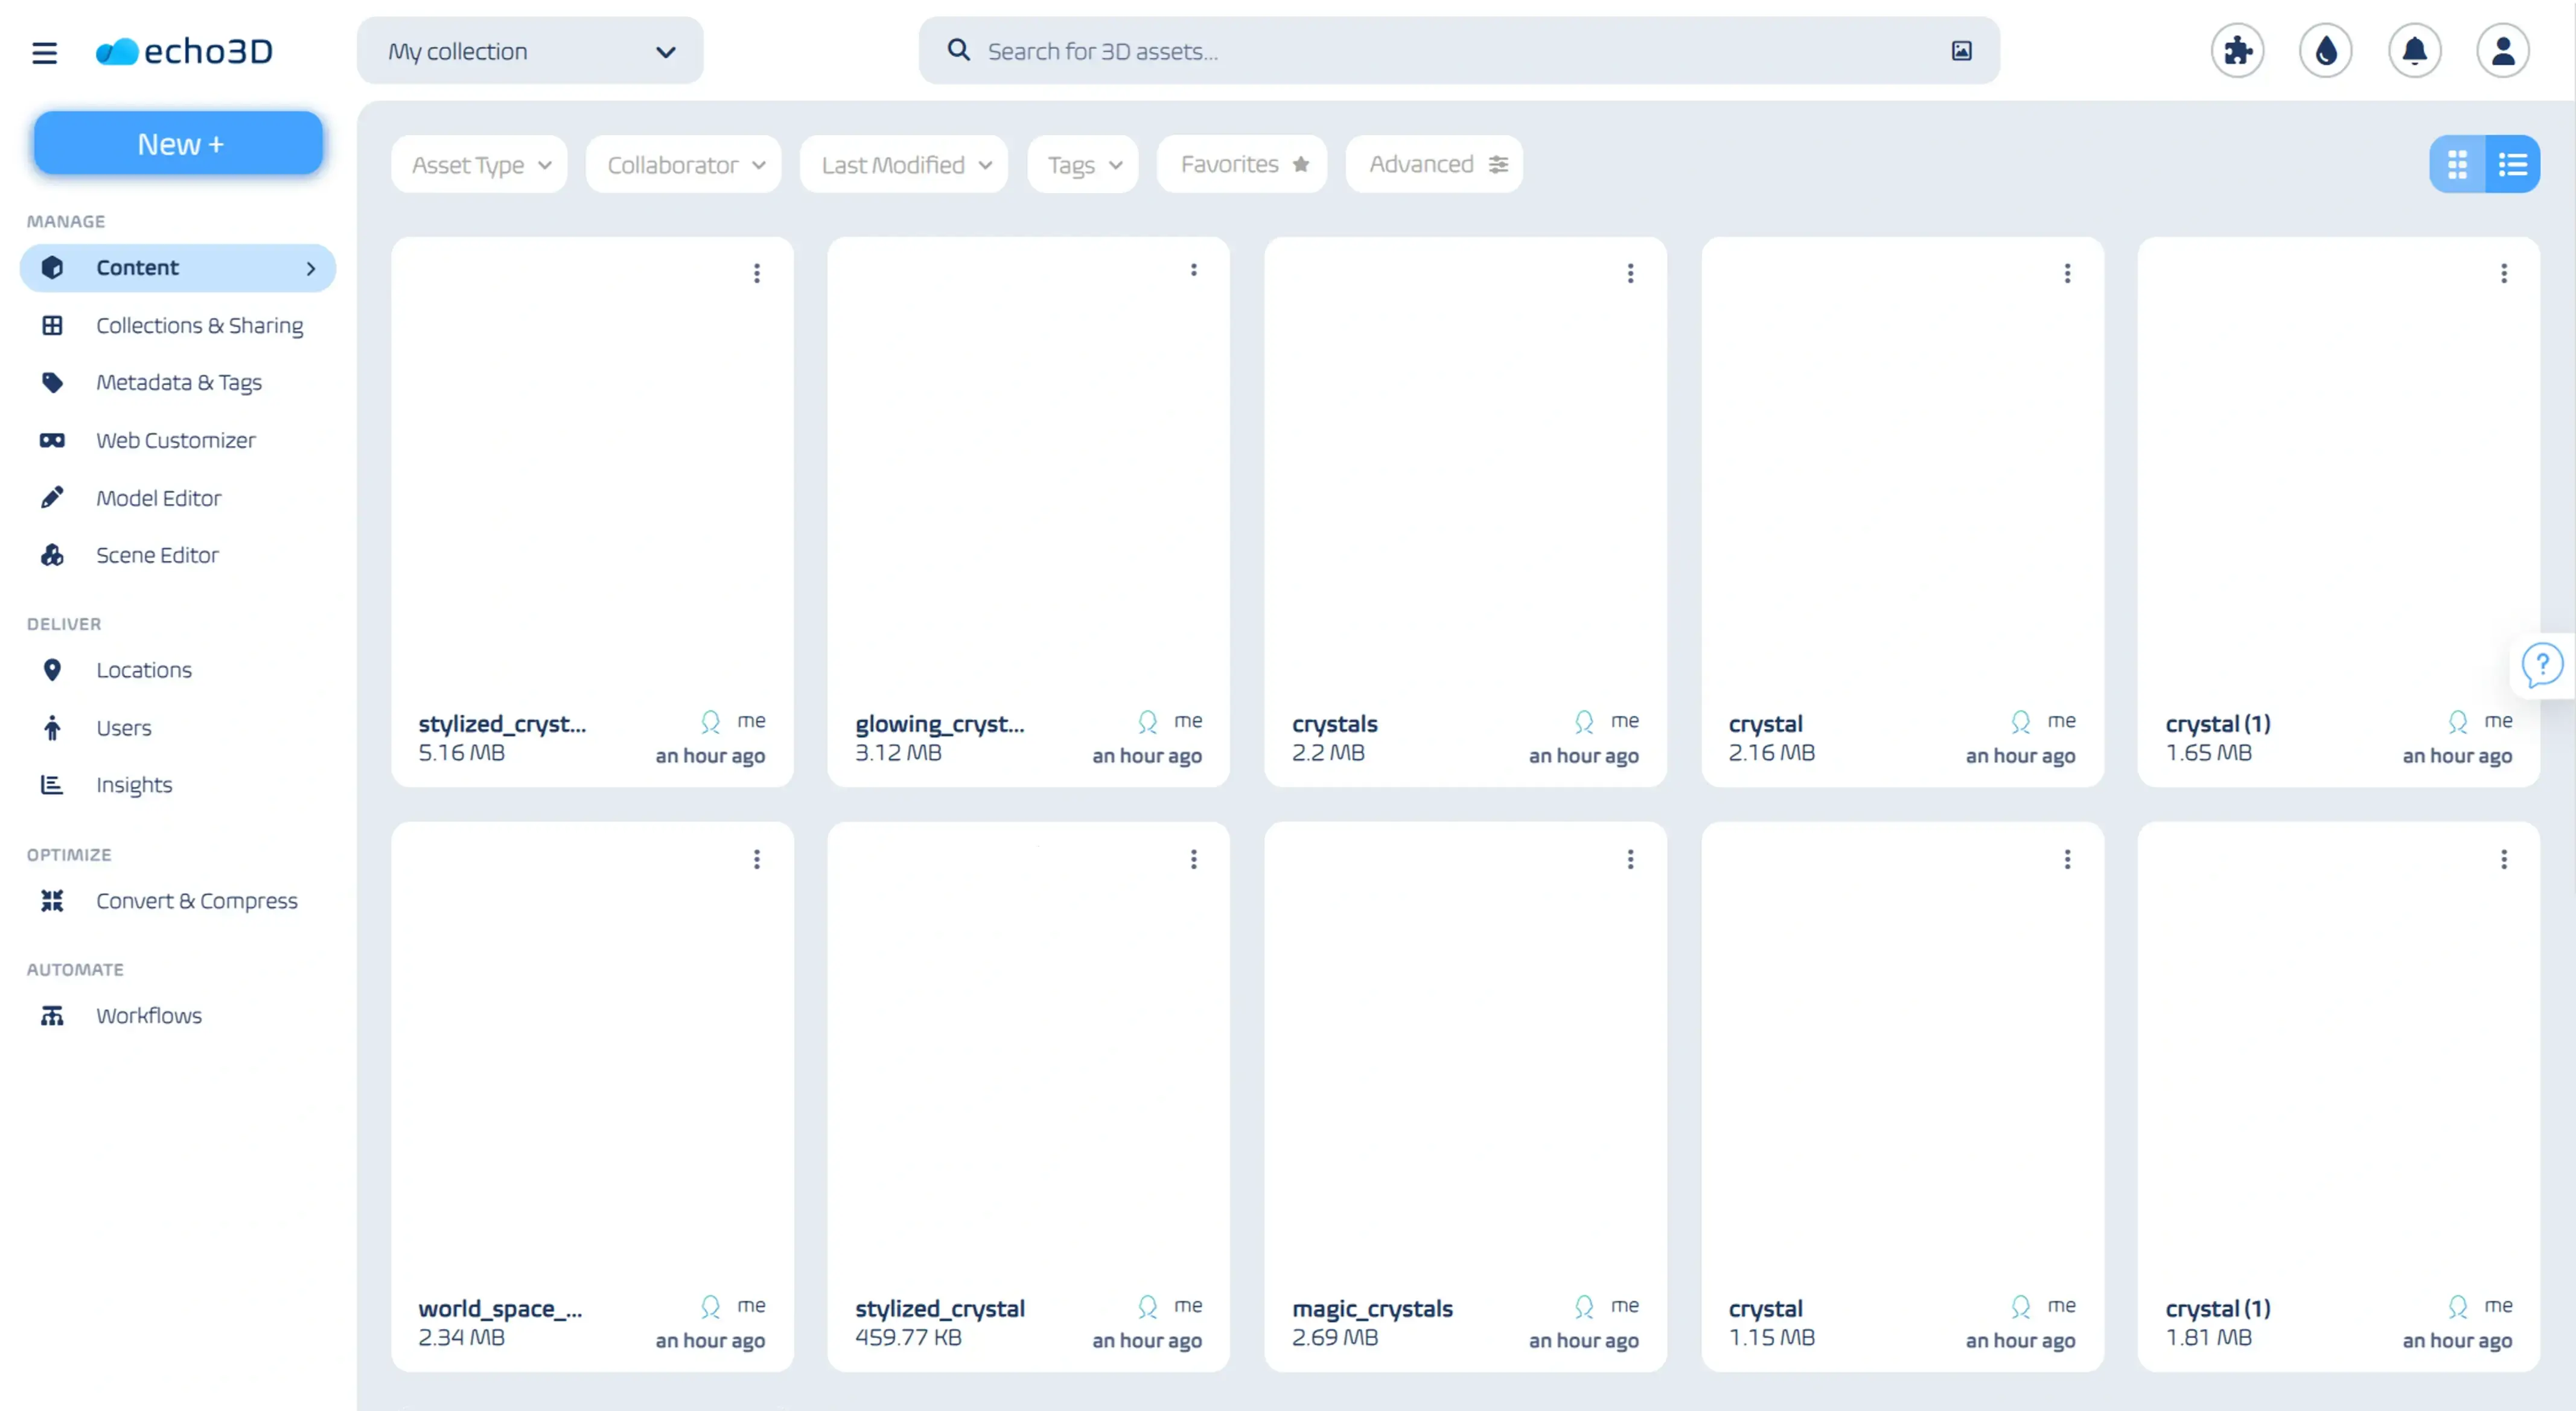2576x1411 pixels.
Task: Click the image search icon in search bar
Action: coord(1961,50)
